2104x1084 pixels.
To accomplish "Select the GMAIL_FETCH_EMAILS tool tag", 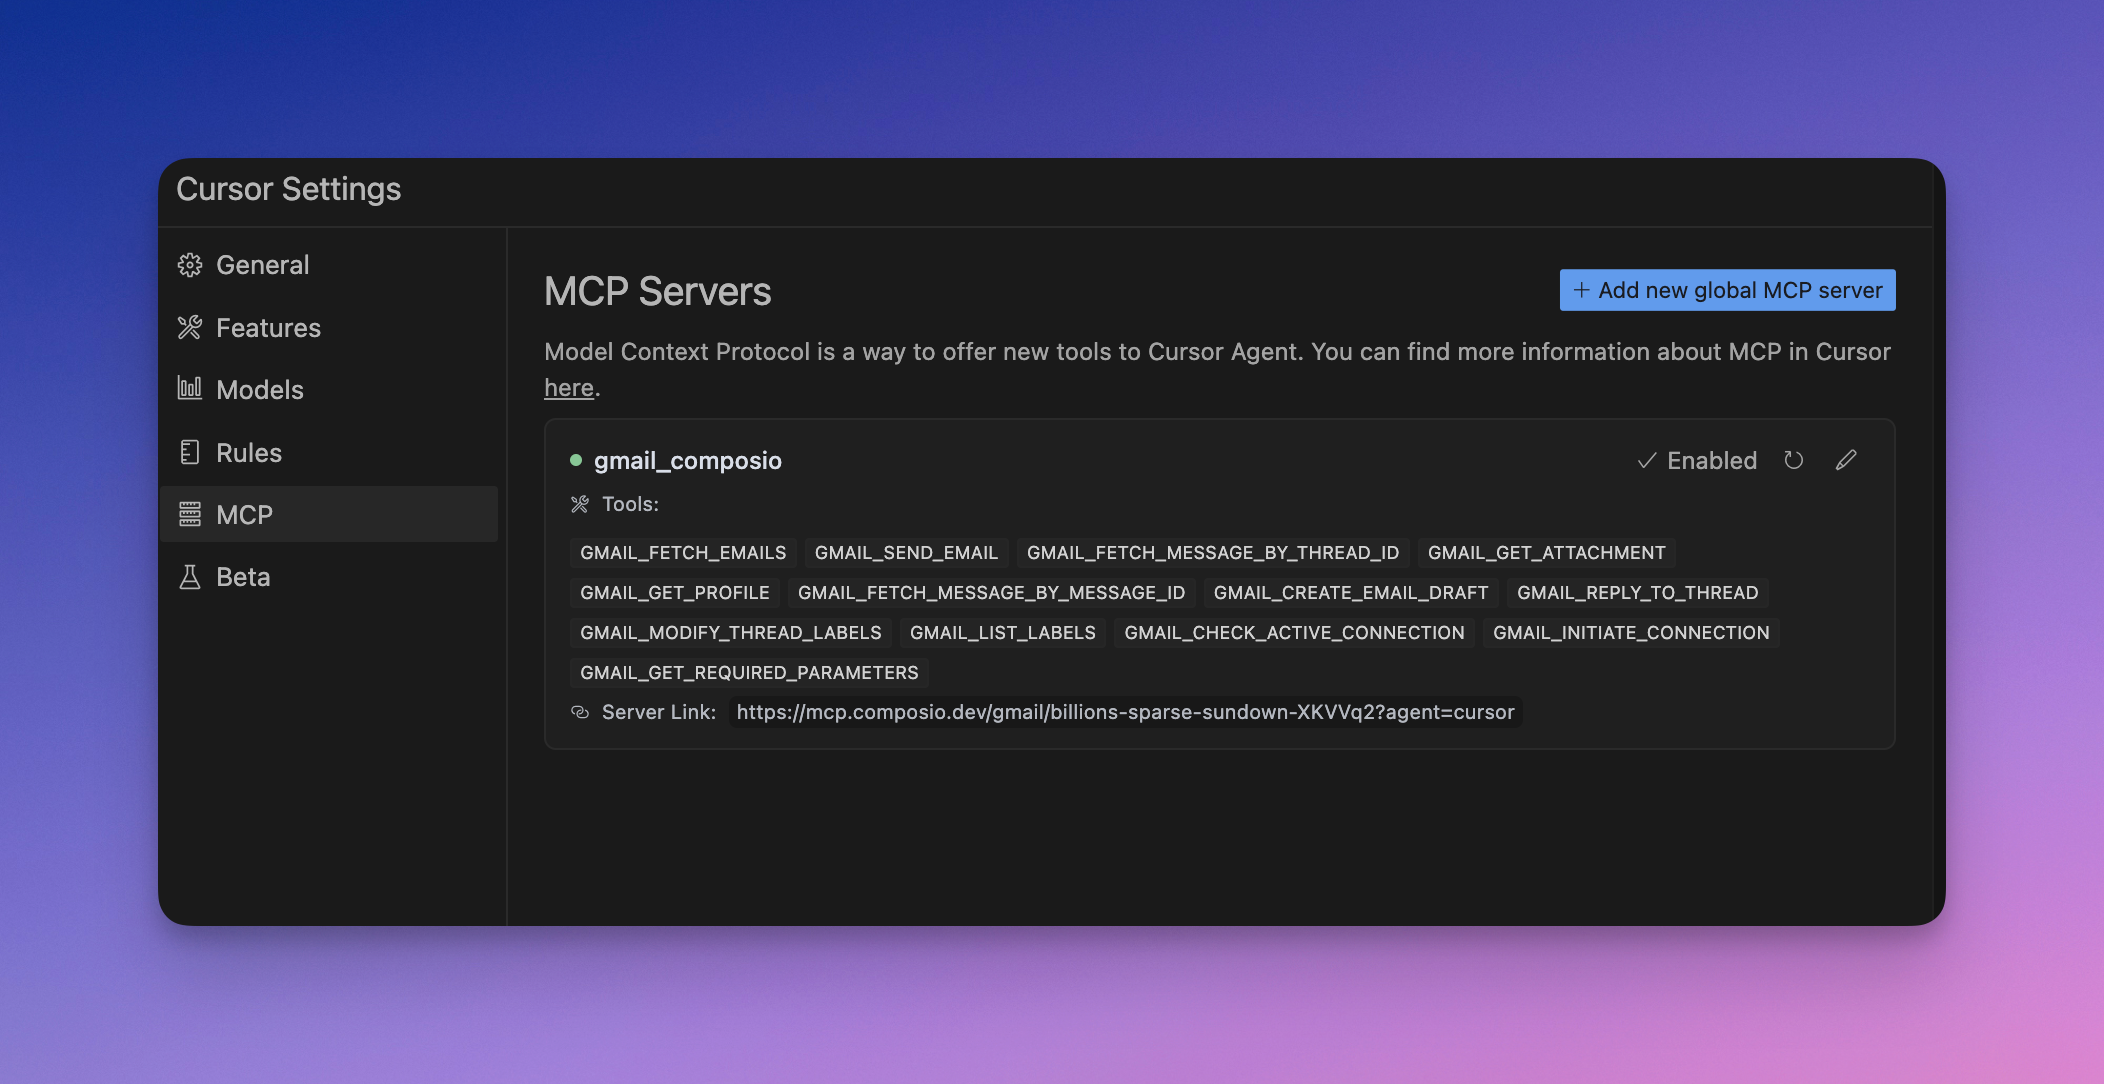I will point(683,552).
